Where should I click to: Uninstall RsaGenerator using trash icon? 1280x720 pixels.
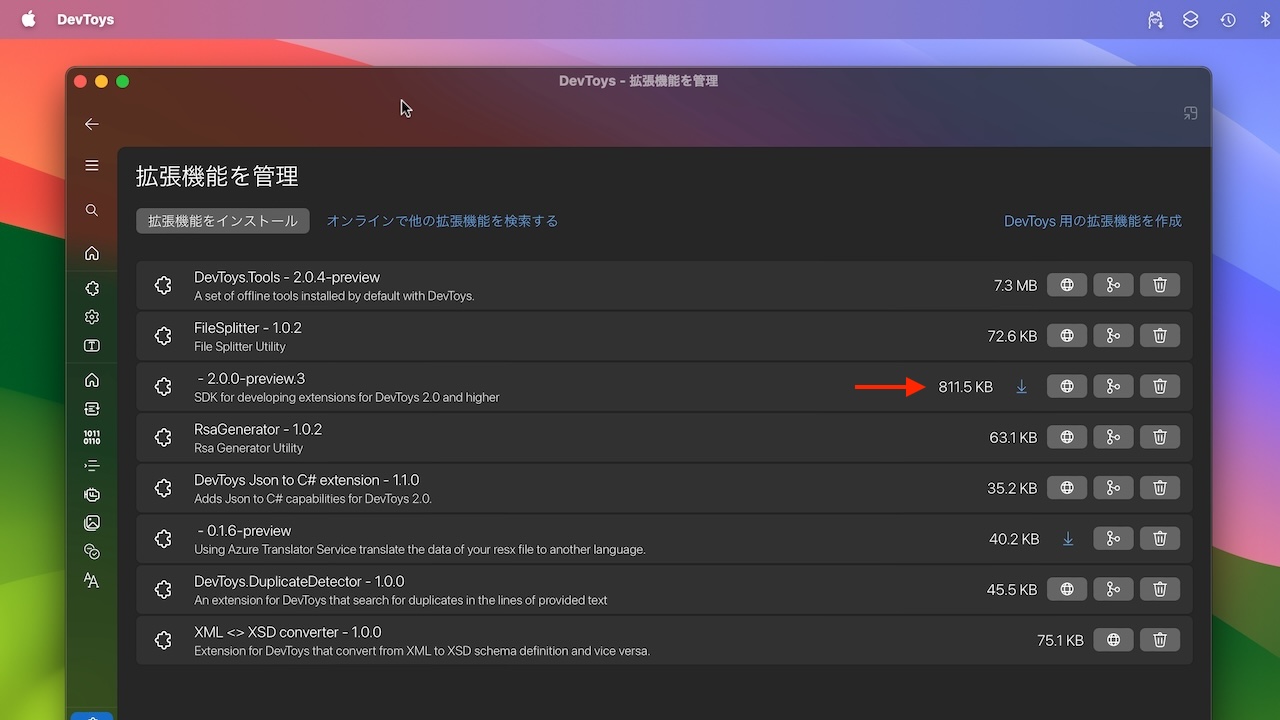1160,437
